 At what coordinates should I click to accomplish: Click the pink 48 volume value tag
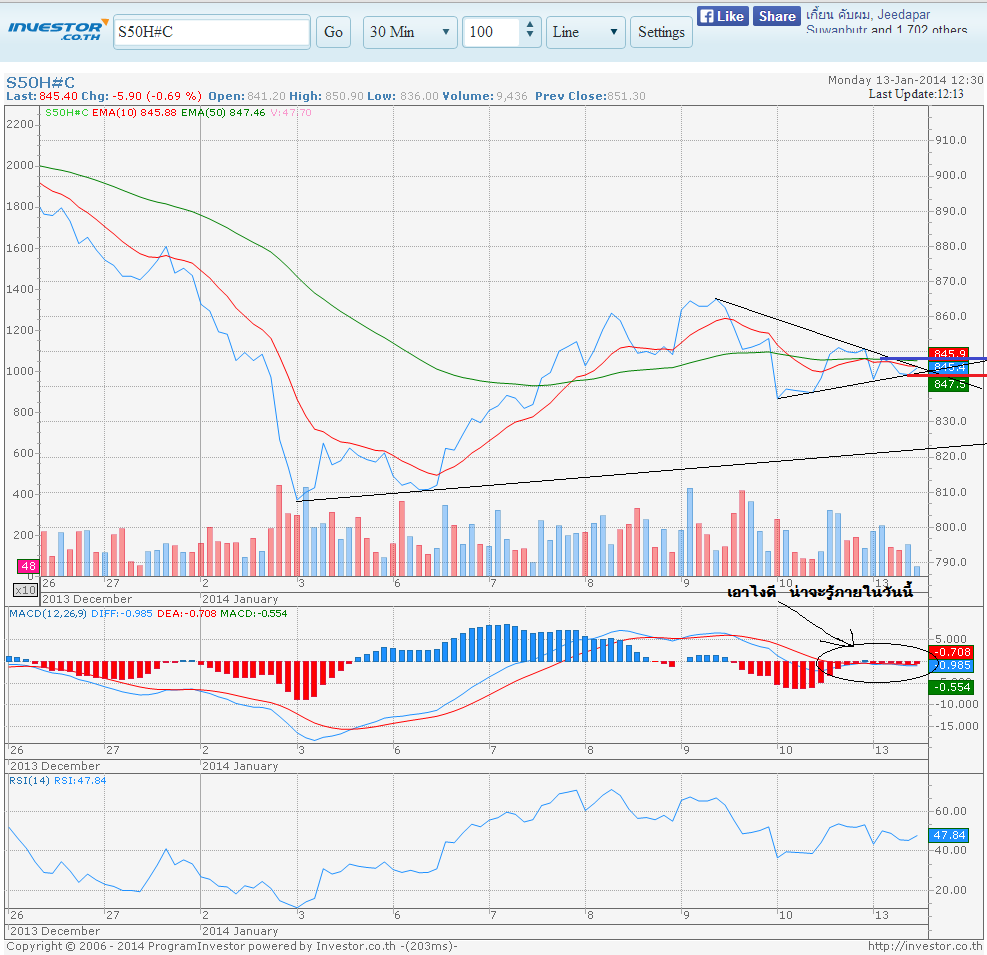[x=28, y=566]
